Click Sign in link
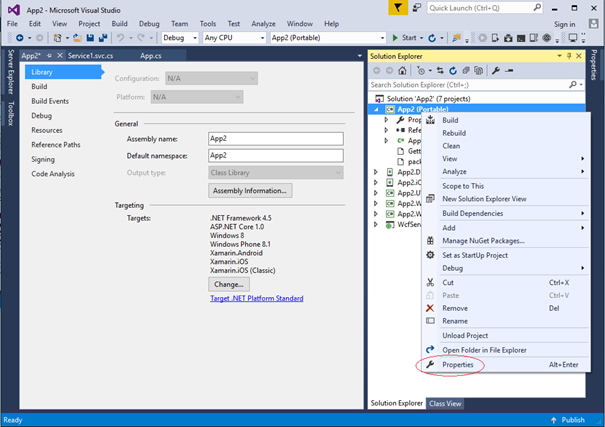The image size is (605, 427). [564, 24]
